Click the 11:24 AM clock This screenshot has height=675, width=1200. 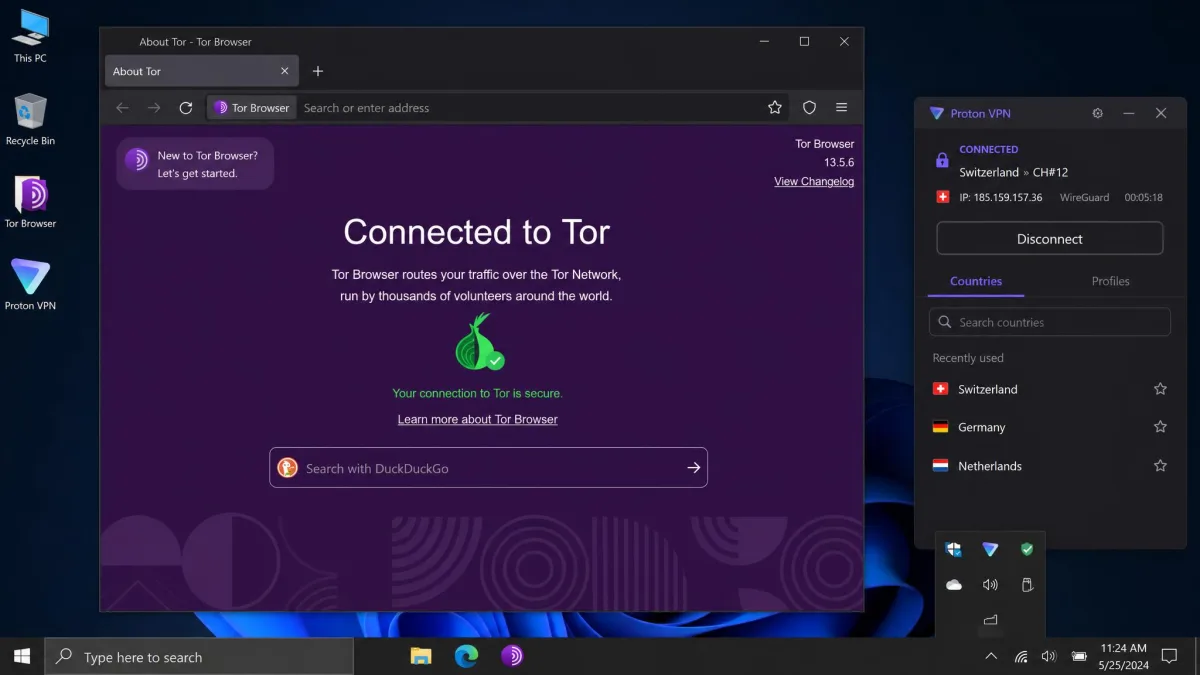point(1123,649)
